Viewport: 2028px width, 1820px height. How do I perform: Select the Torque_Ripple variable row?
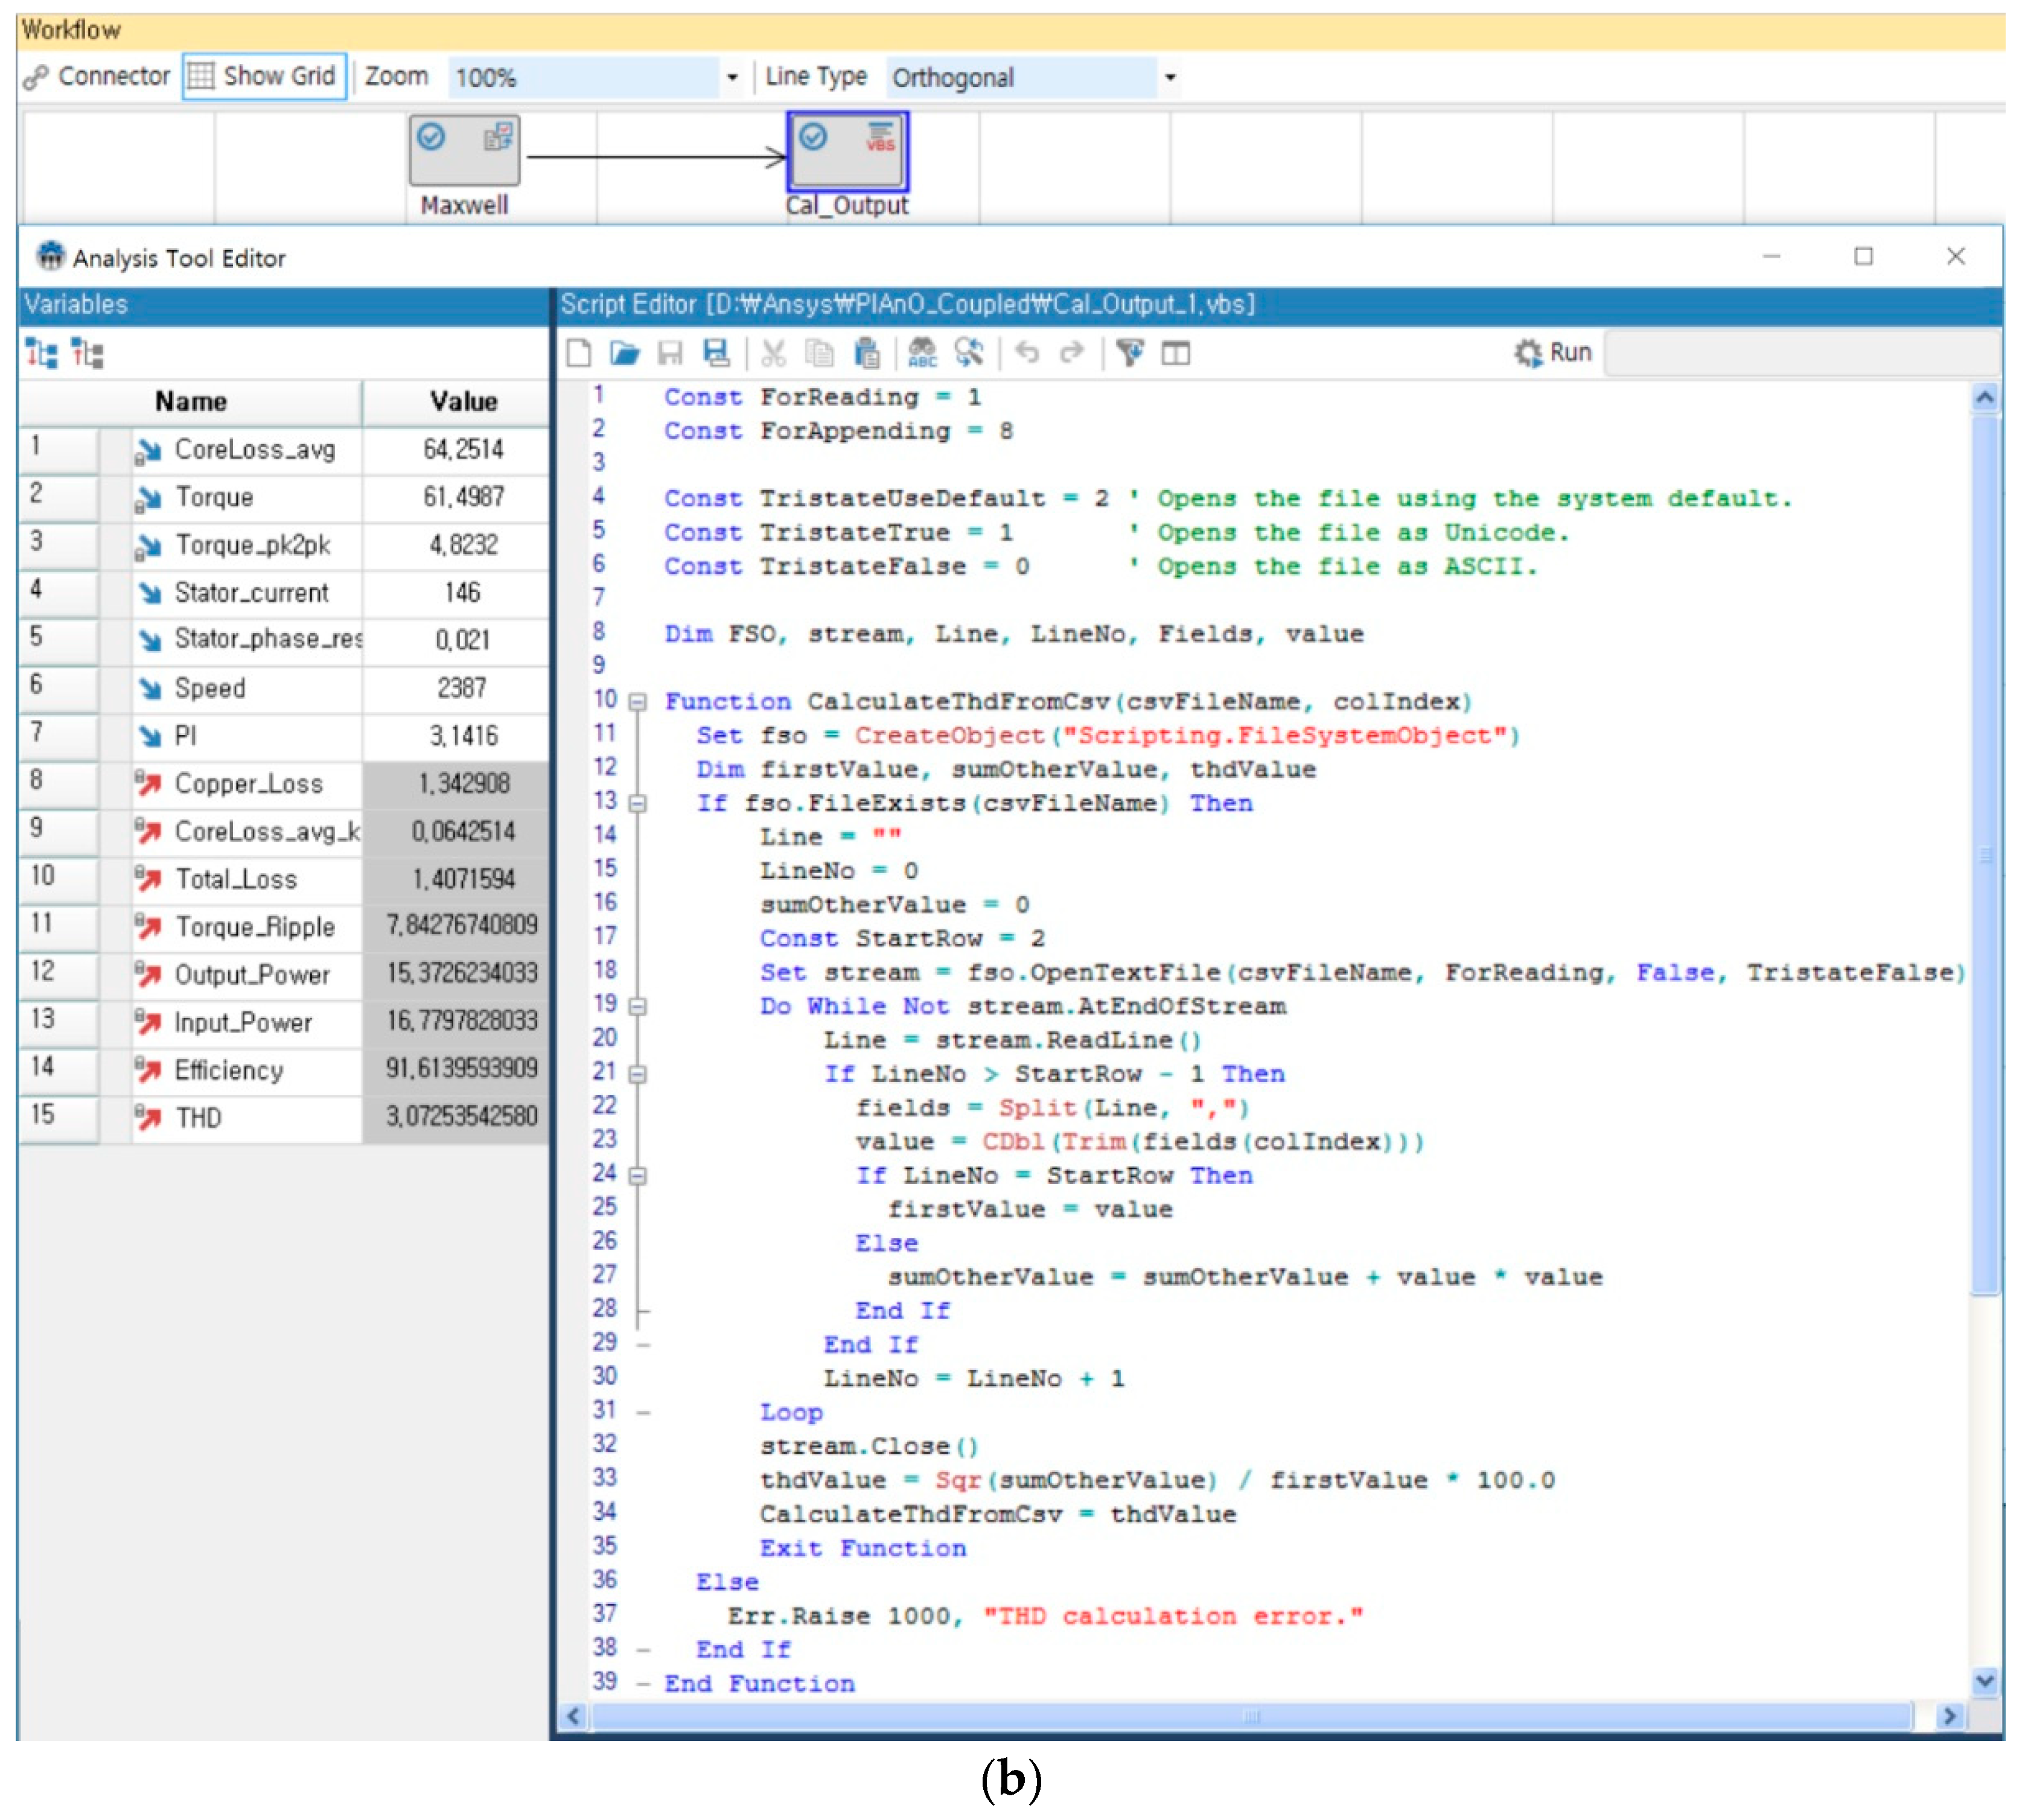pos(254,927)
